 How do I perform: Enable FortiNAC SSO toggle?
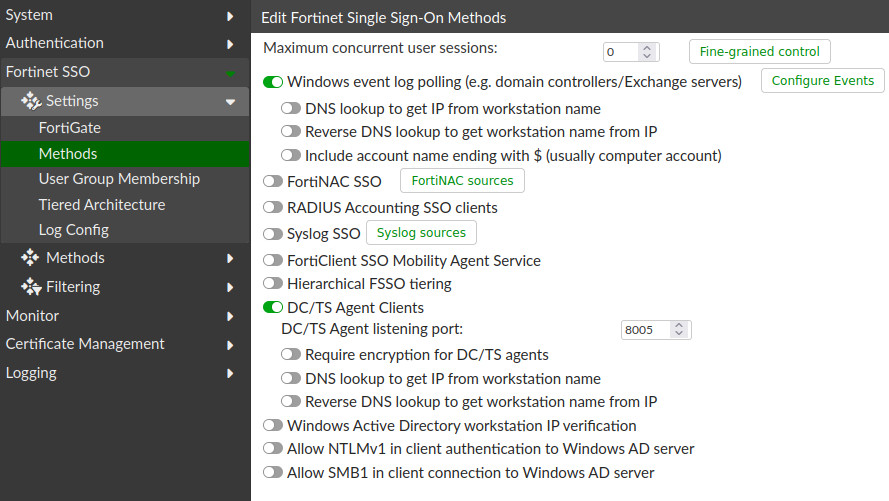click(x=272, y=181)
